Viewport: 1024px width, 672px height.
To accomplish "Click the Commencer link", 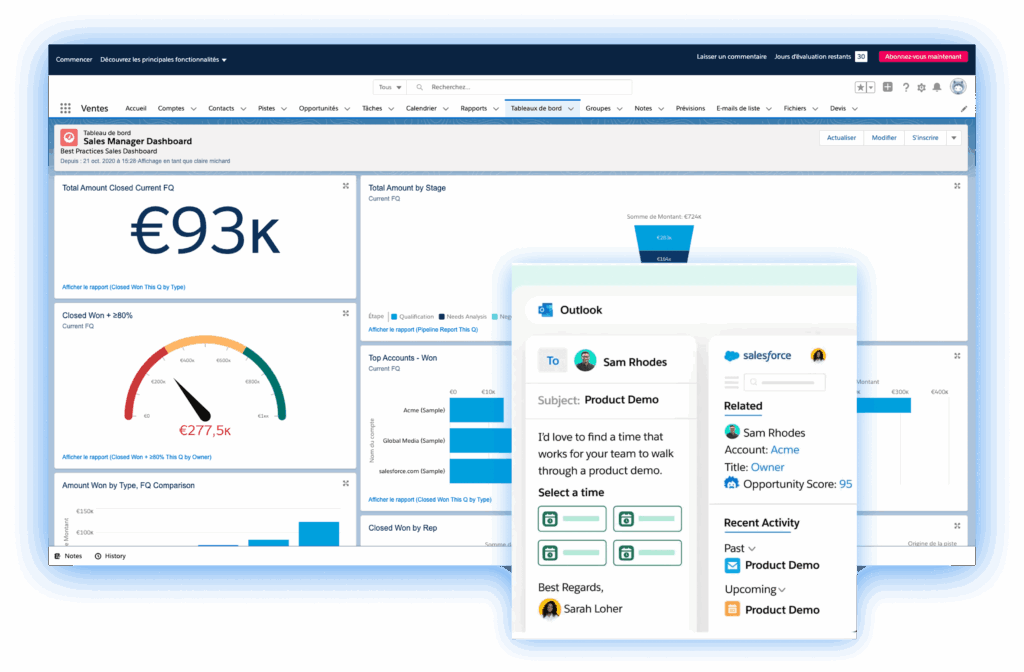I will click(x=74, y=59).
